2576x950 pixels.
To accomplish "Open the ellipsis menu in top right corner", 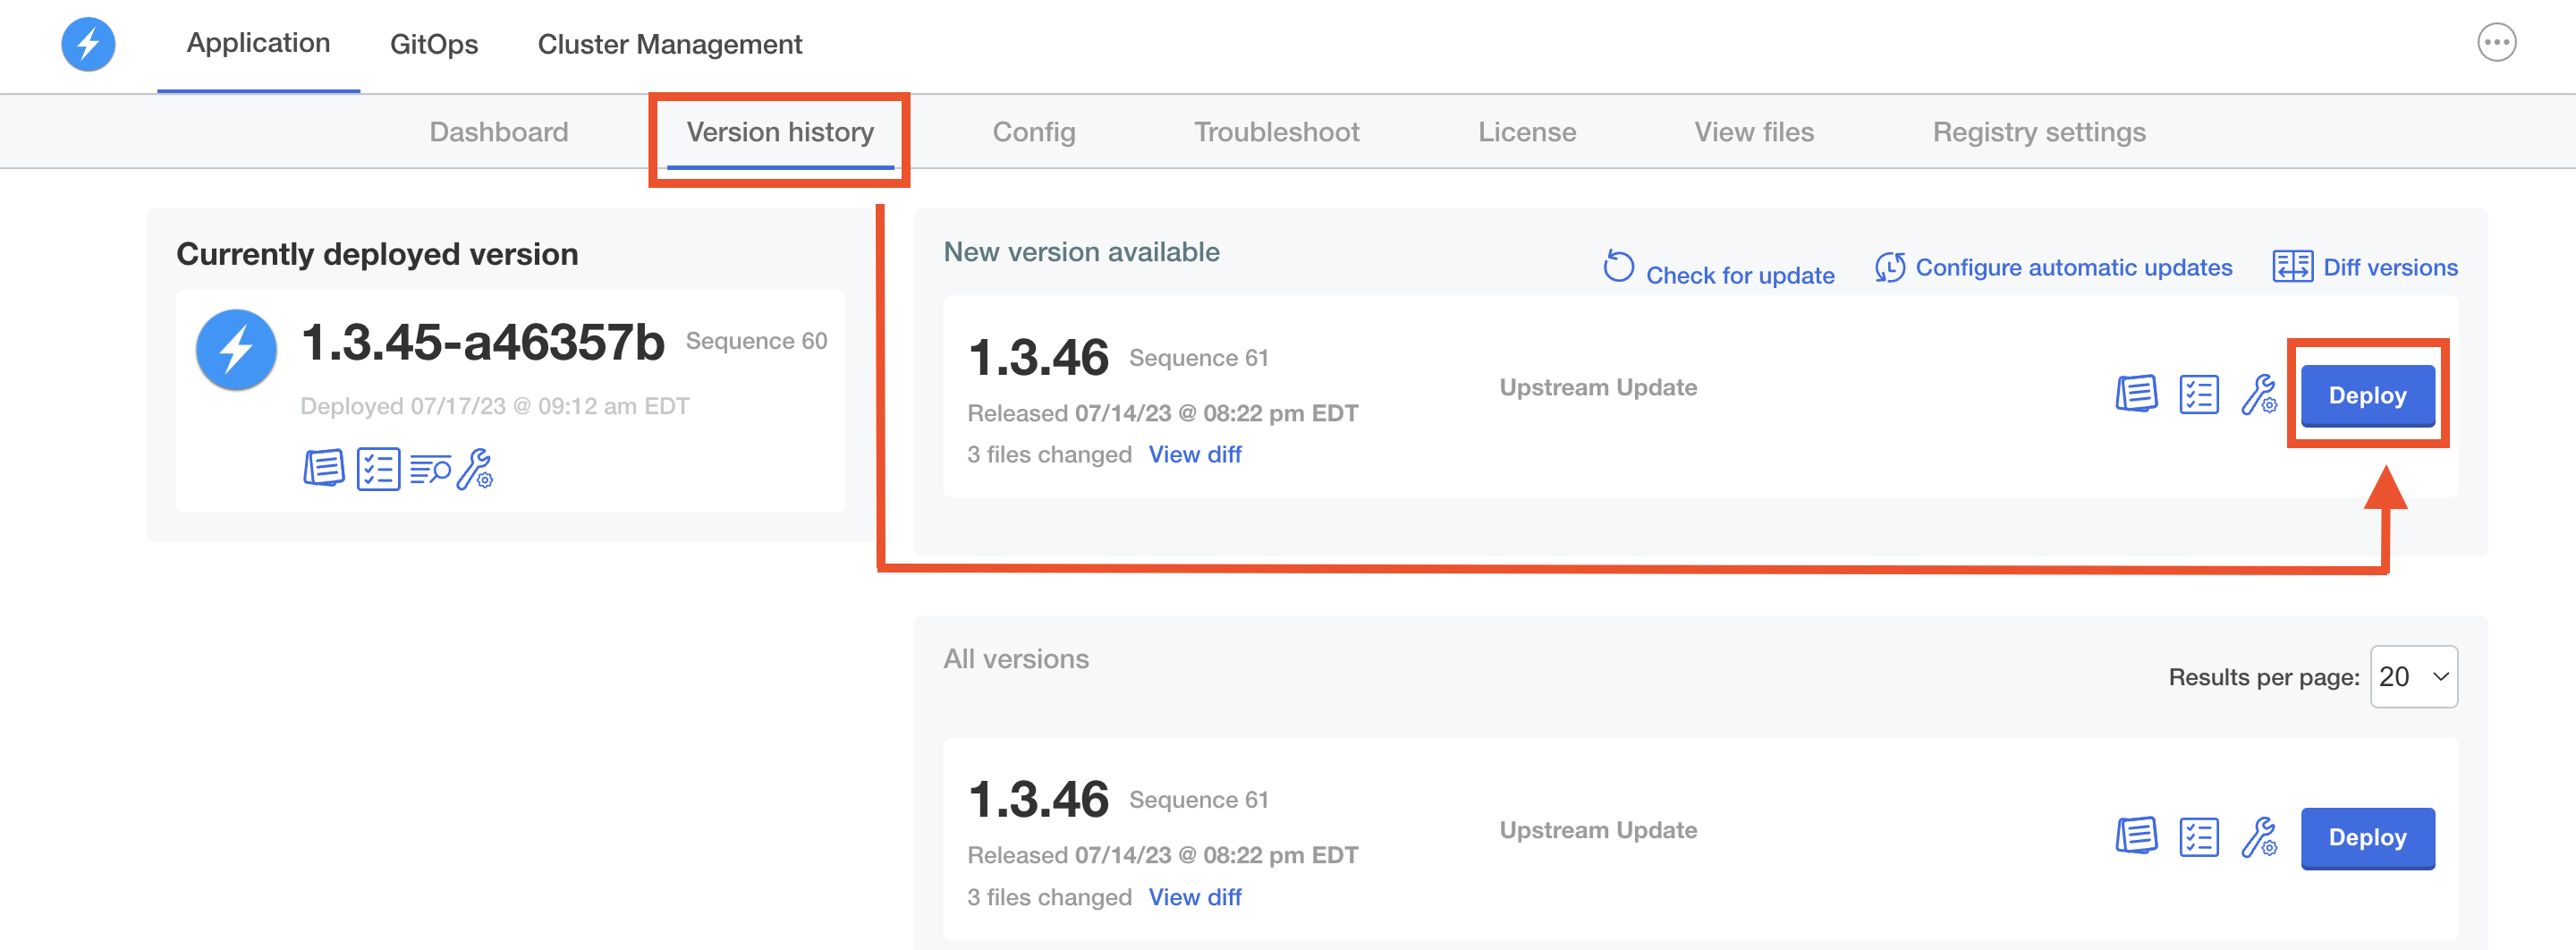I will pyautogui.click(x=2496, y=43).
